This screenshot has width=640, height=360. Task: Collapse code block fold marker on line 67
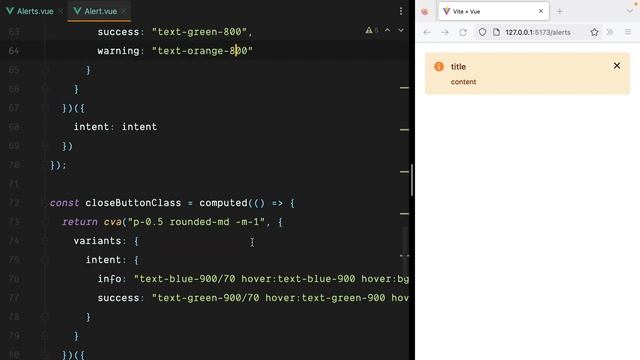pos(45,108)
